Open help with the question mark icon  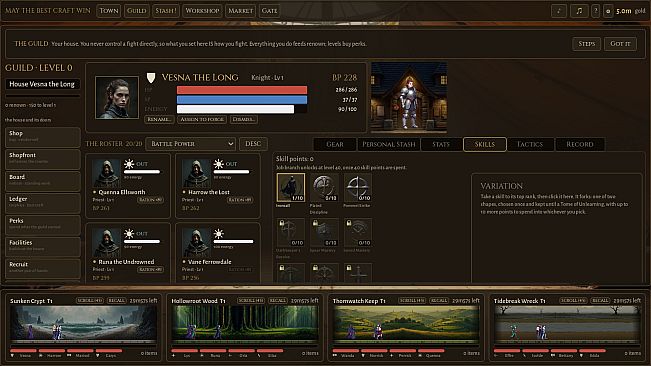(x=595, y=11)
